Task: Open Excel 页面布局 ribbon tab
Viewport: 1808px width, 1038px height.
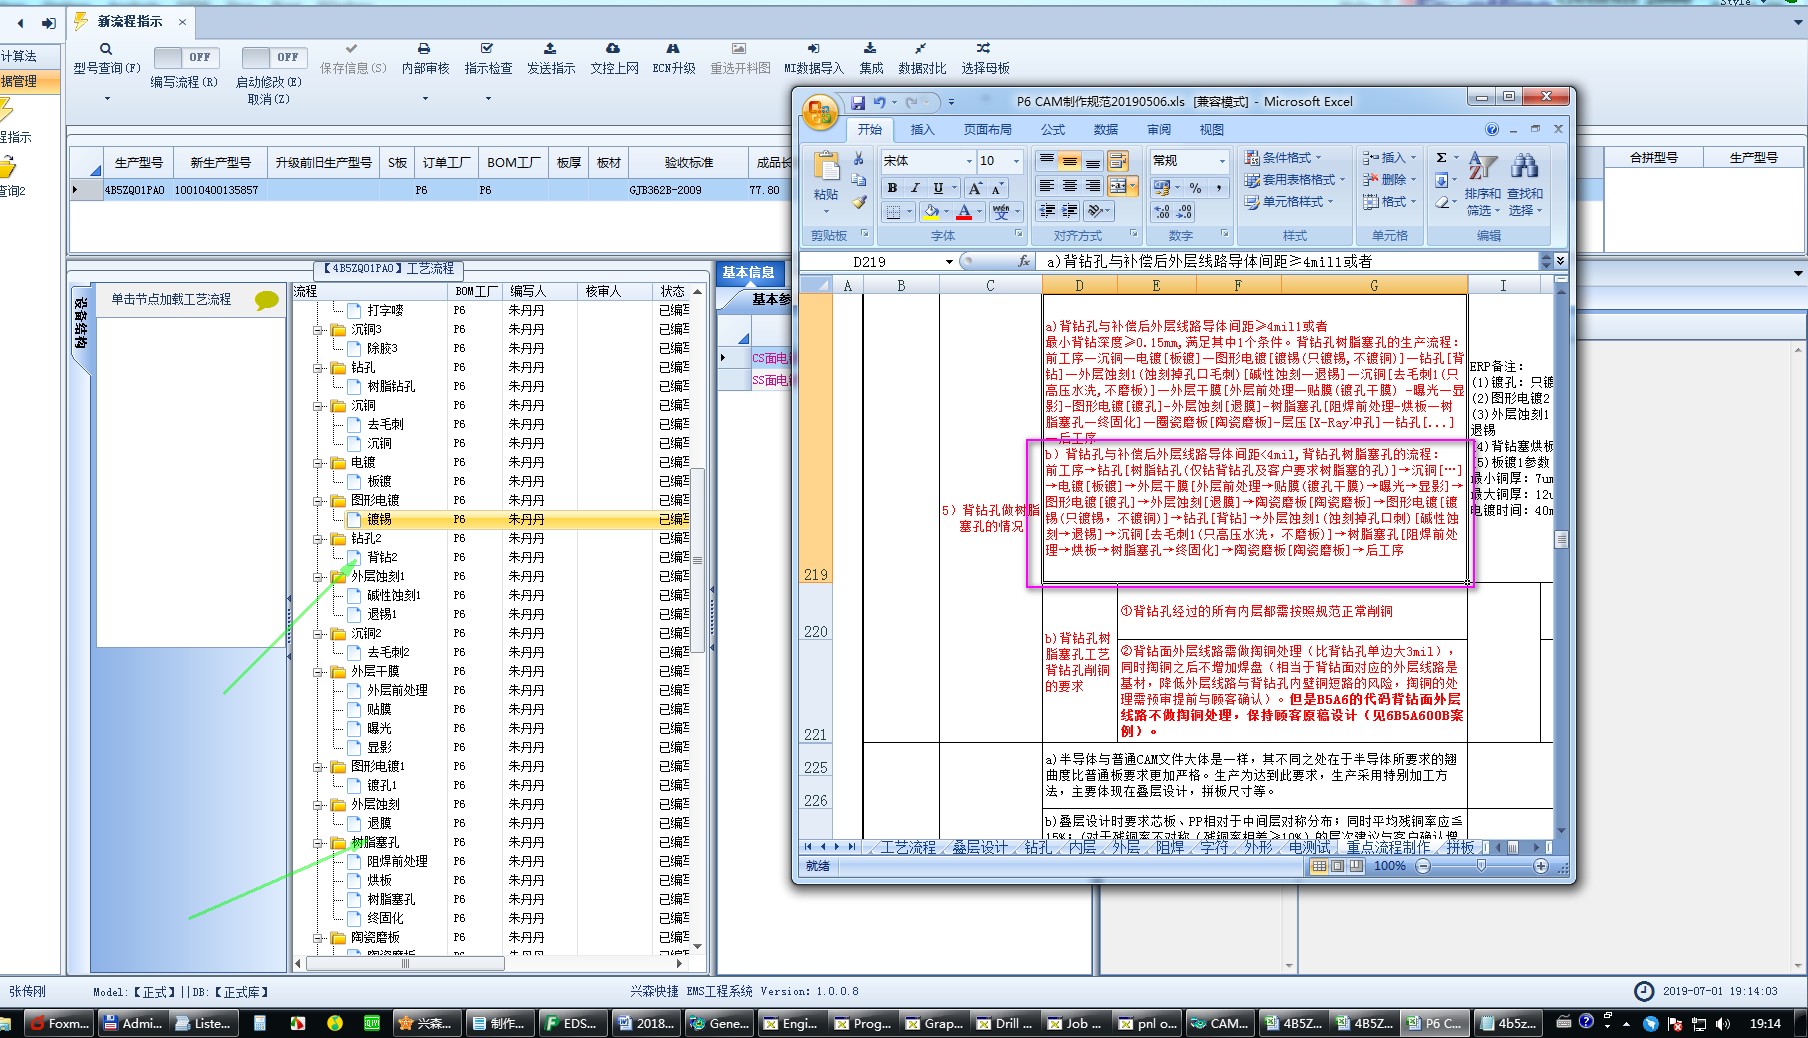Action: click(987, 130)
